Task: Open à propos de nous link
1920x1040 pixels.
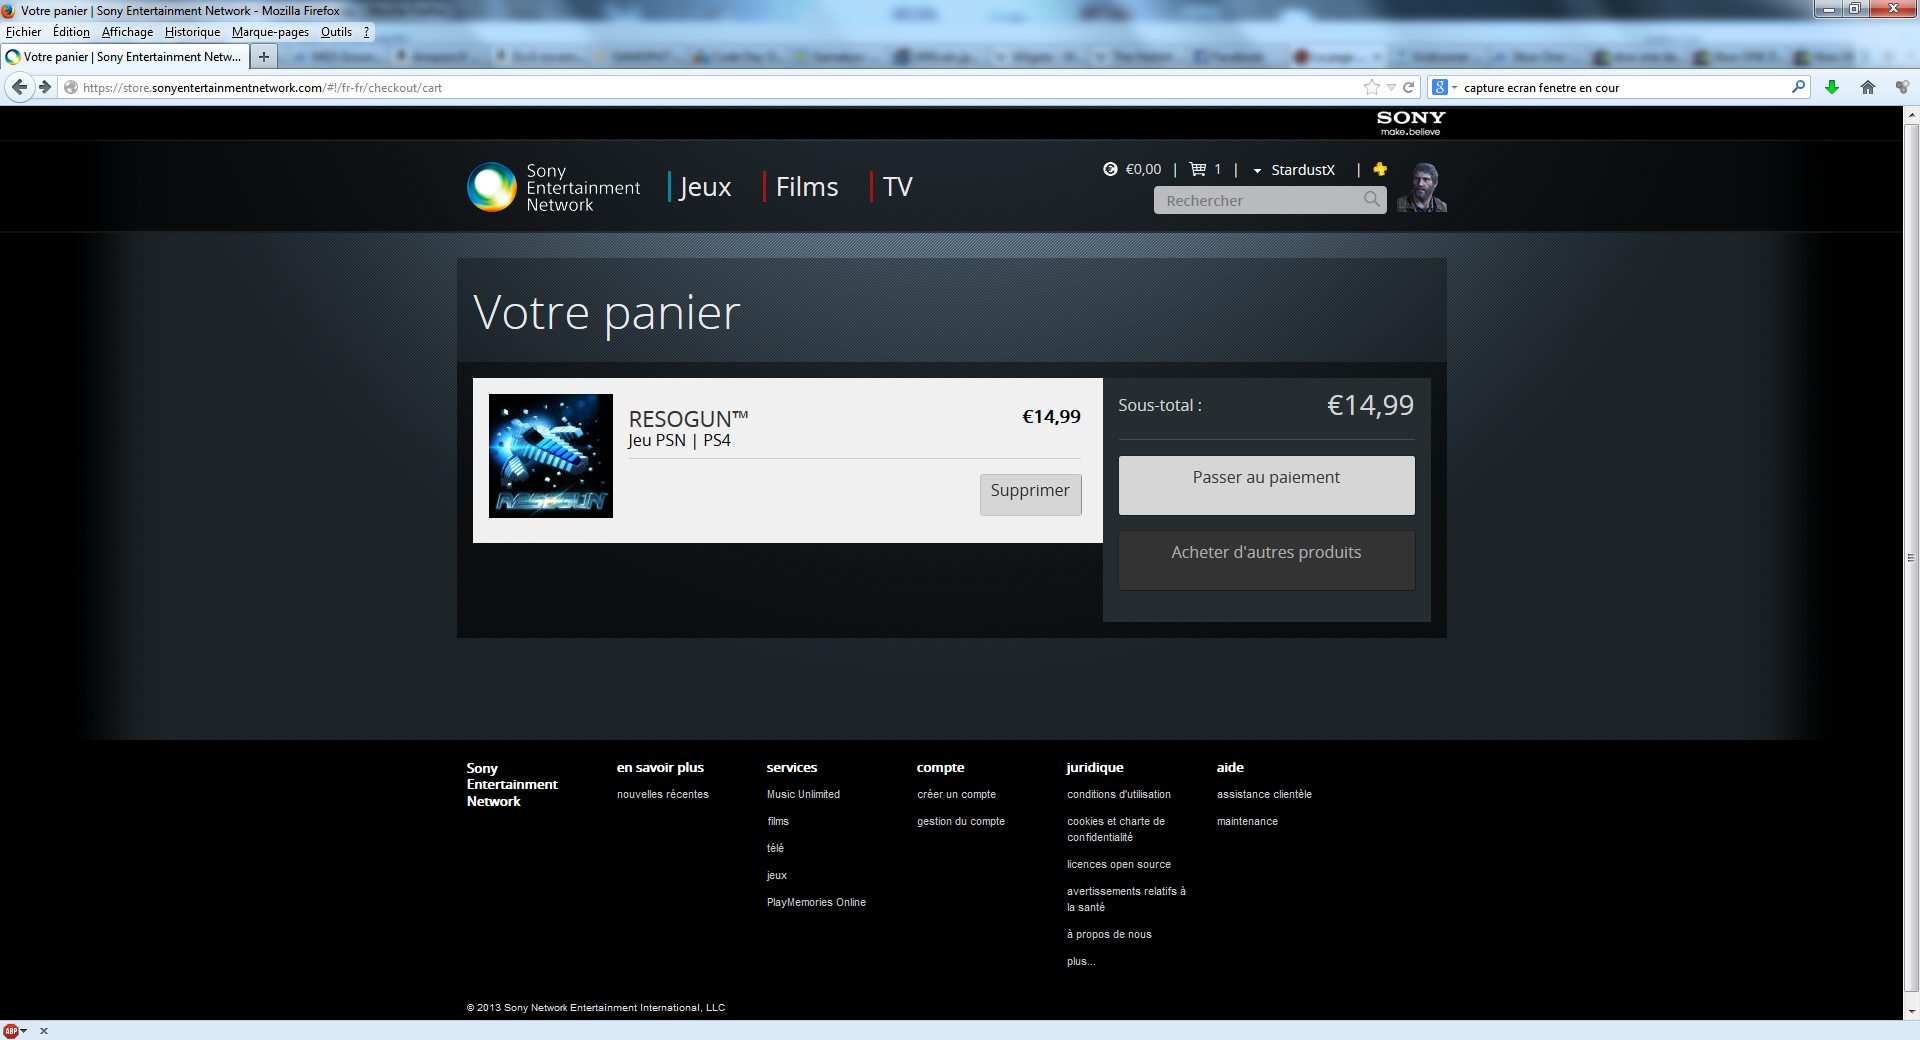Action: [1109, 934]
